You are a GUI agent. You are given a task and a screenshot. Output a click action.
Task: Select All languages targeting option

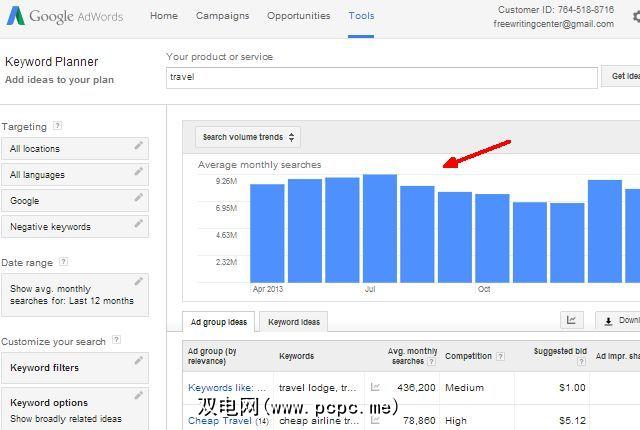75,175
